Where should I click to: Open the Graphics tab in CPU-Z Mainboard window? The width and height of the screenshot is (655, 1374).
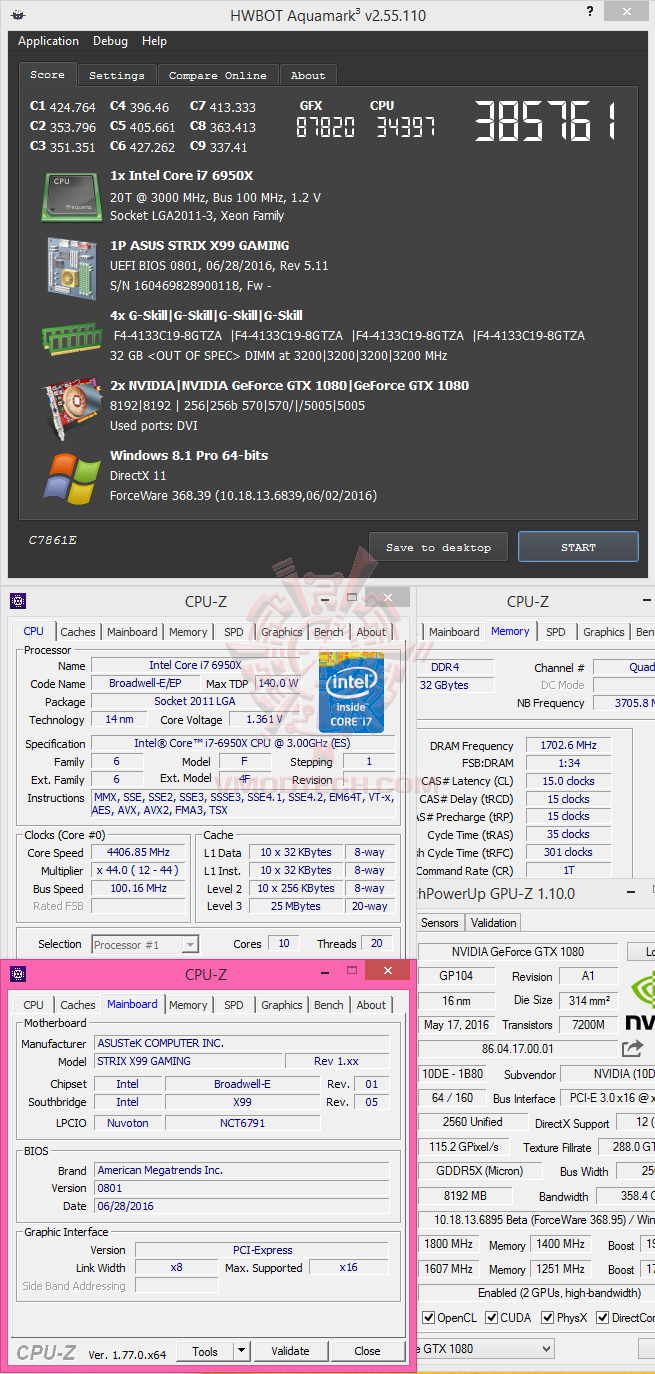pos(281,1005)
